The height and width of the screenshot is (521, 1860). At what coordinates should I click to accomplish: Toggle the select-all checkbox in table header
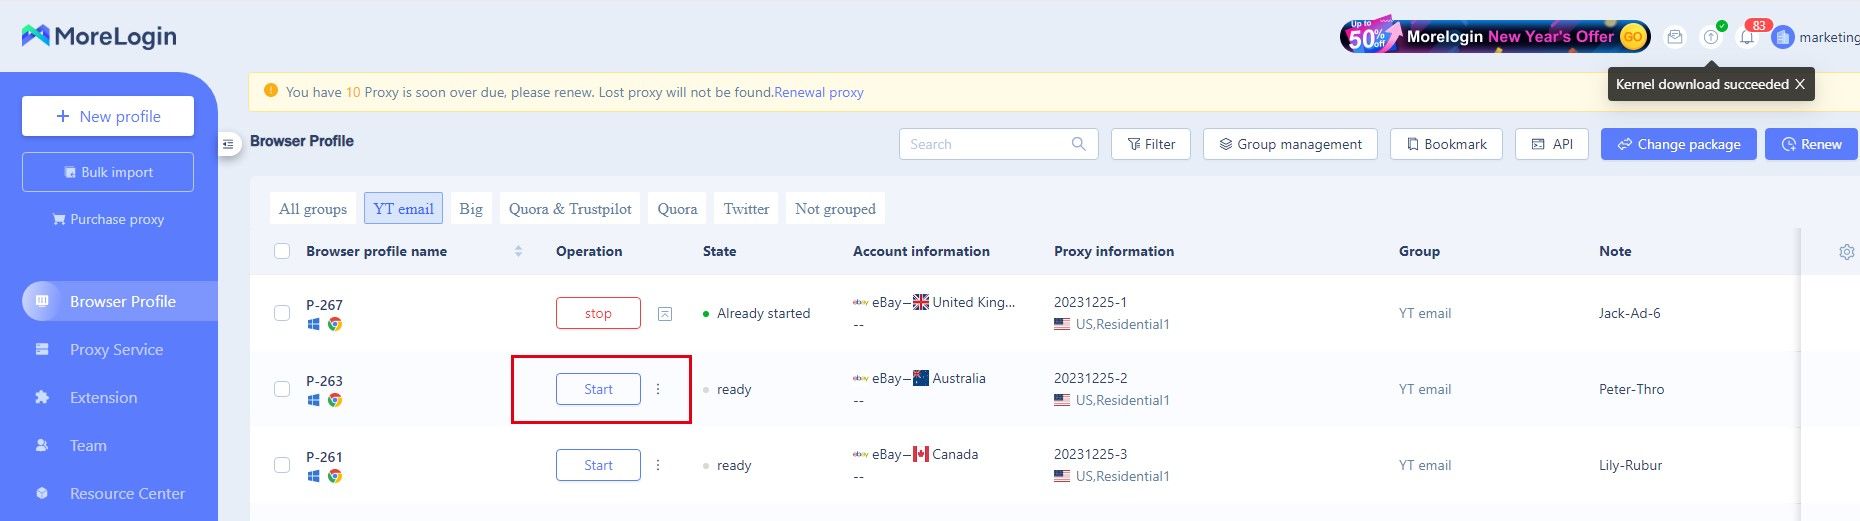(x=282, y=251)
